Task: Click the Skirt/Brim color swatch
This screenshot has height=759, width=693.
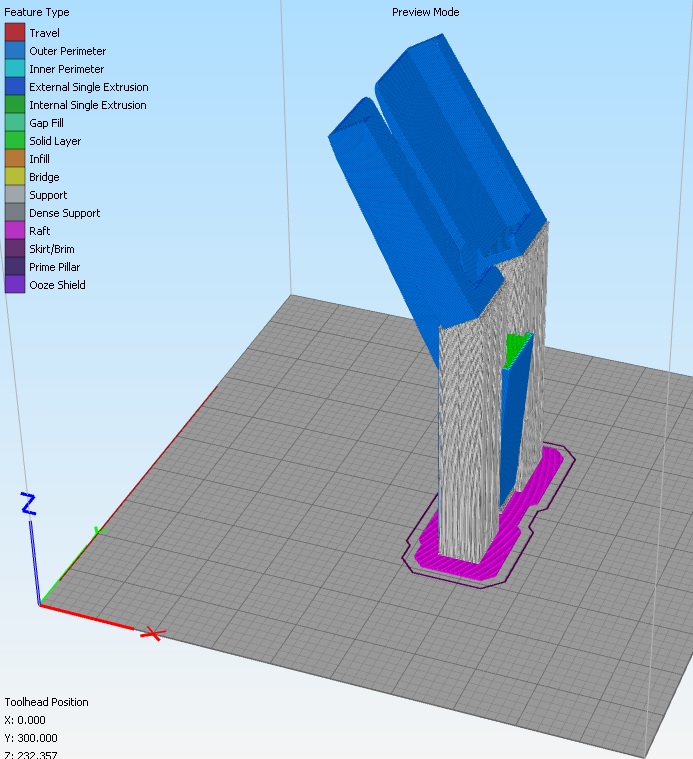Action: (x=15, y=248)
